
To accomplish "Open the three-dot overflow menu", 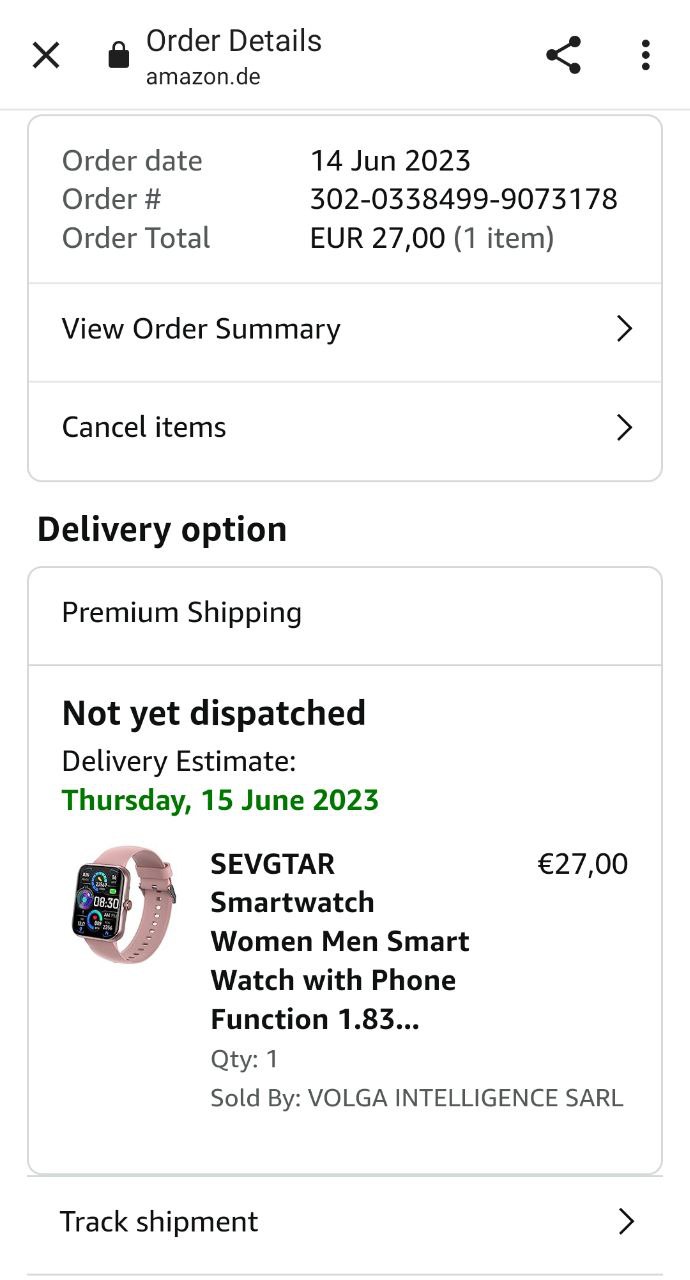I will click(x=646, y=55).
